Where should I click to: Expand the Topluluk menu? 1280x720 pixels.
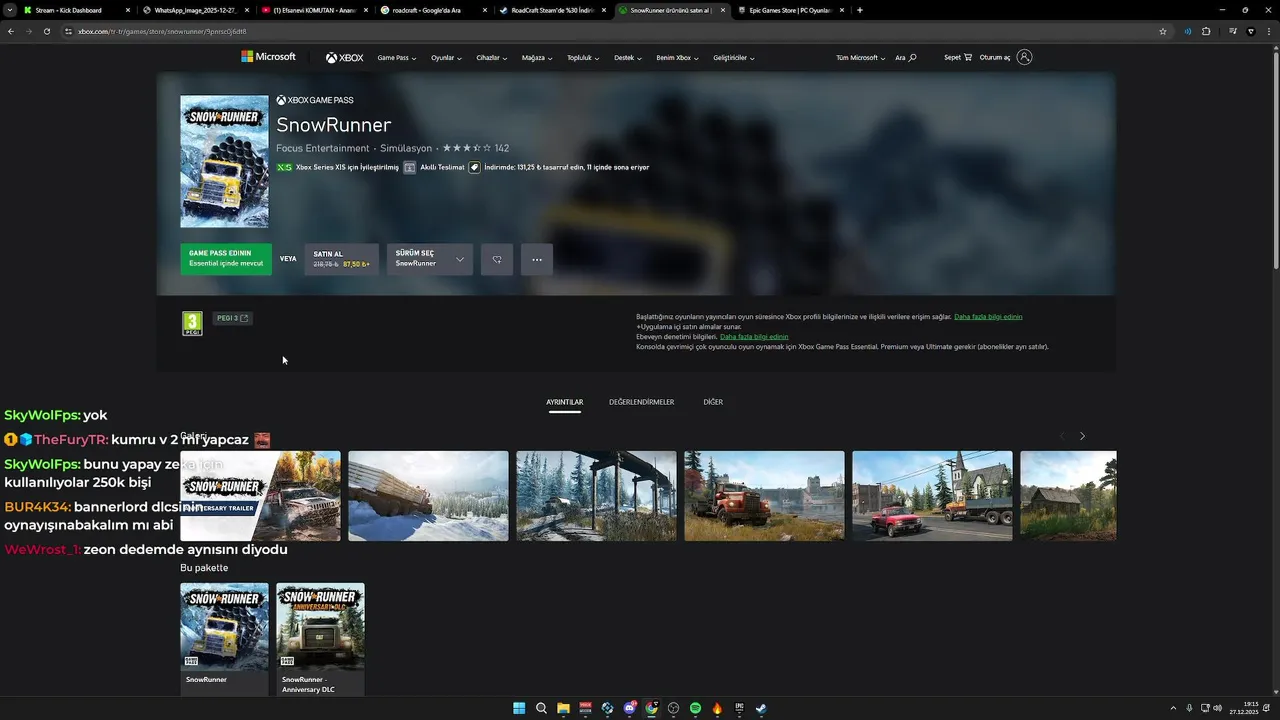[583, 58]
